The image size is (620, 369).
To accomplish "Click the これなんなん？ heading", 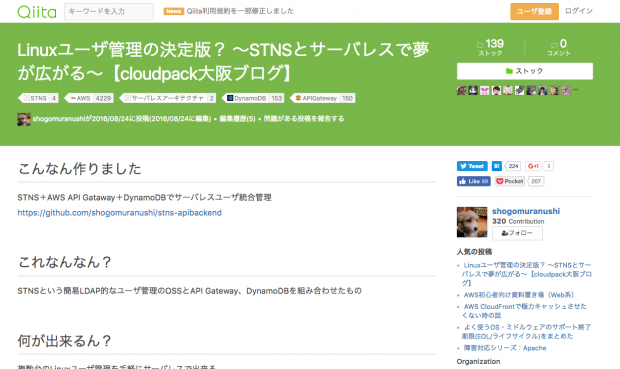I will click(x=65, y=262).
